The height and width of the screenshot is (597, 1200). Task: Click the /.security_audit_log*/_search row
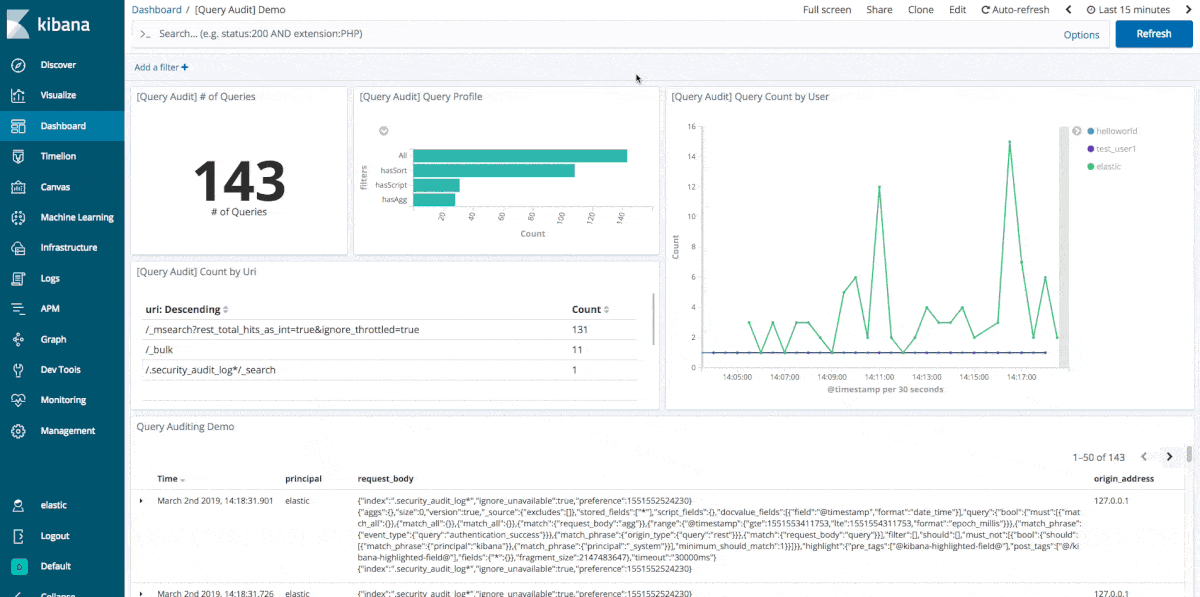click(390, 370)
